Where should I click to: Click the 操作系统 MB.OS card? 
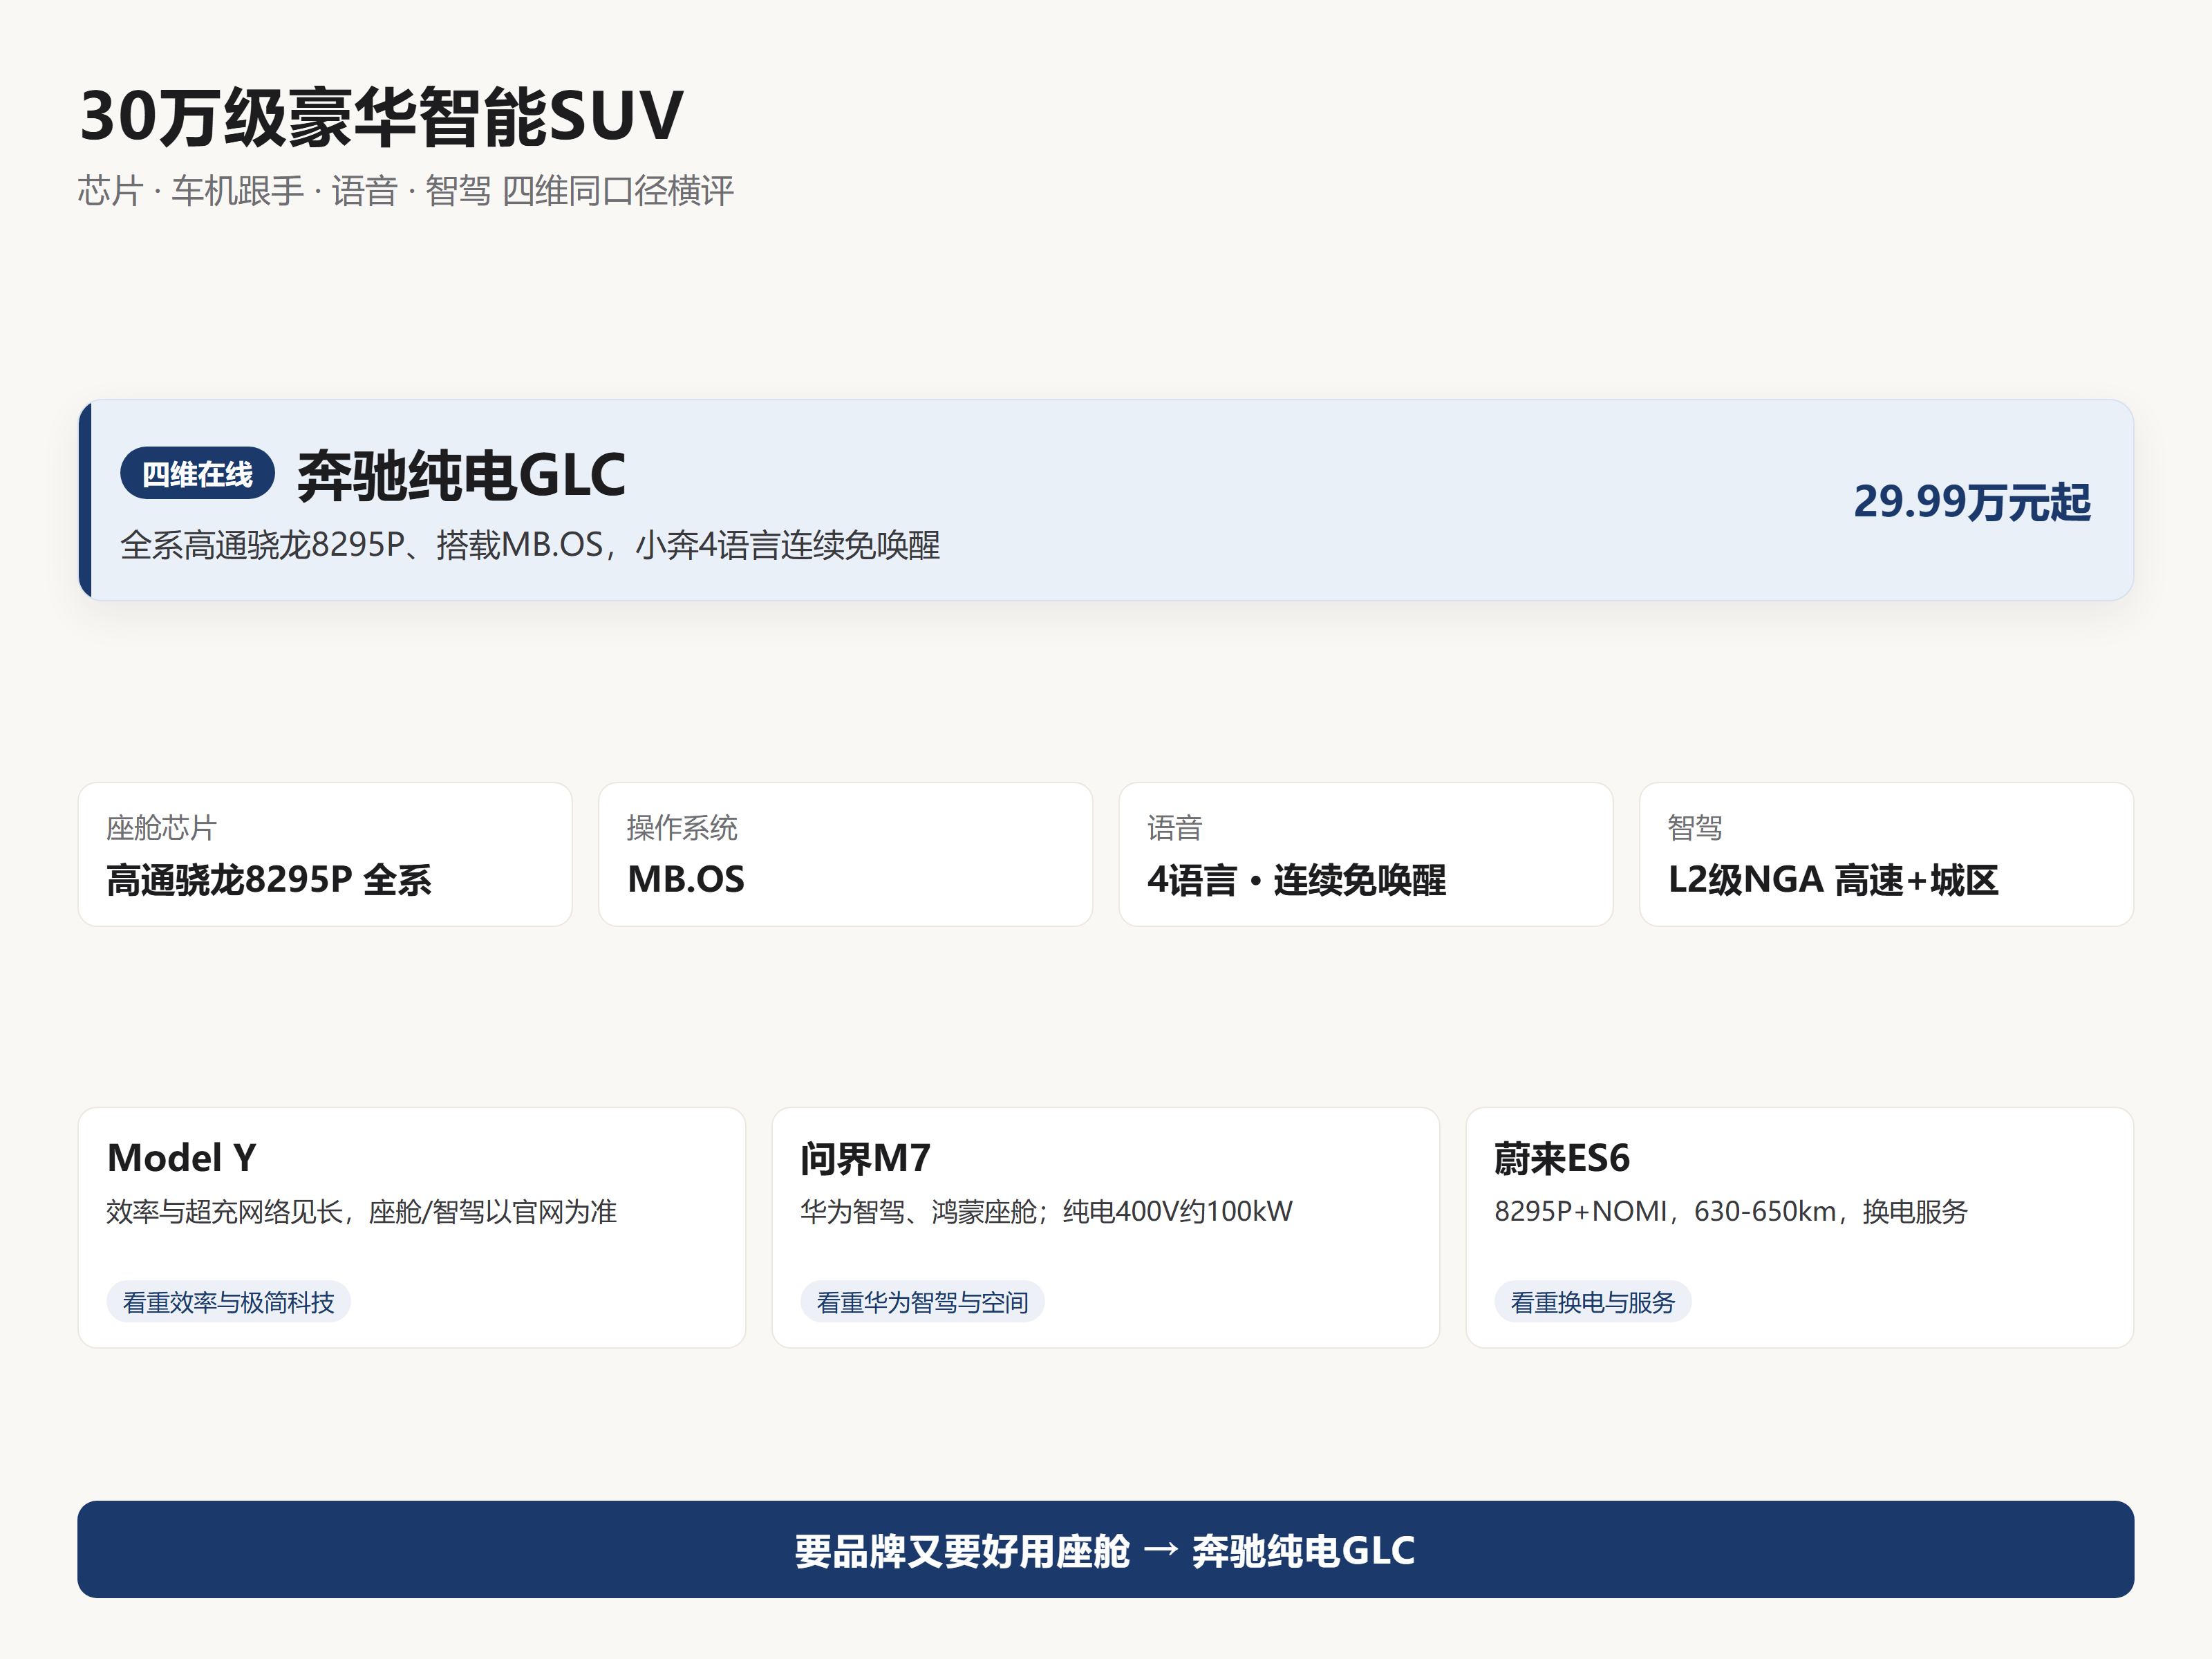click(845, 854)
